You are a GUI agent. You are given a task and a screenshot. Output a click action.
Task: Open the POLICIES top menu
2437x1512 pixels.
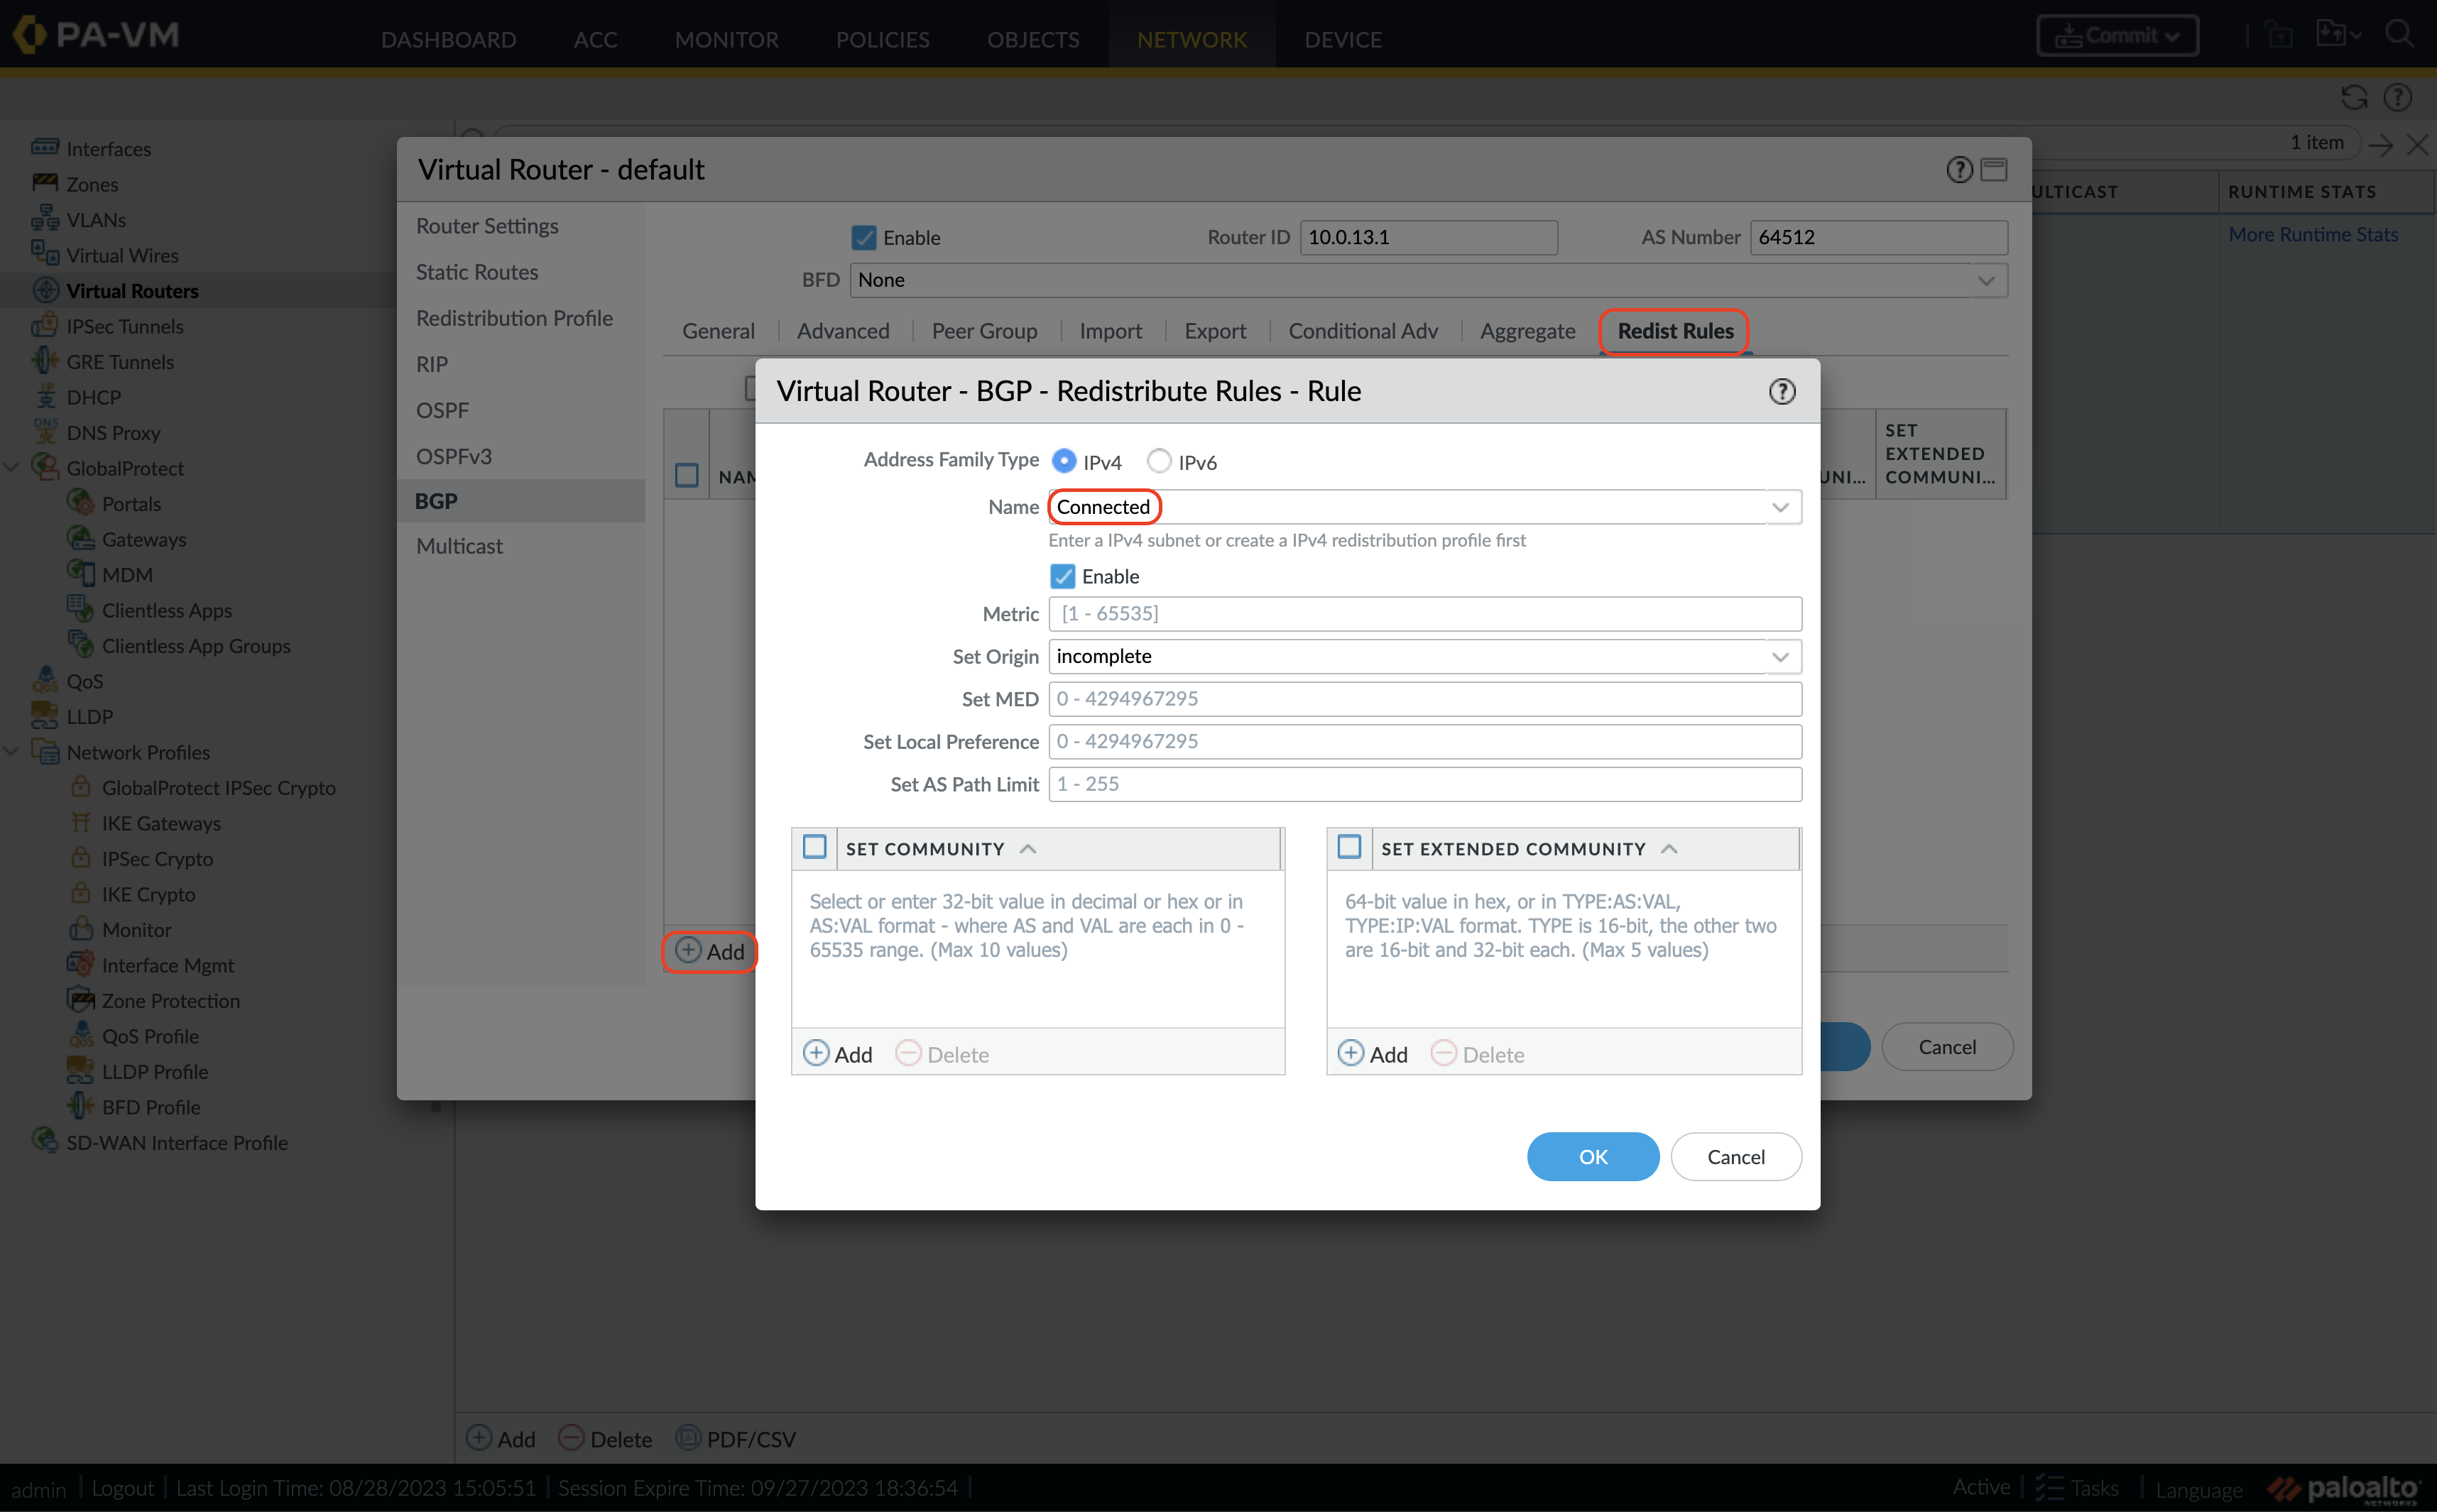[882, 39]
